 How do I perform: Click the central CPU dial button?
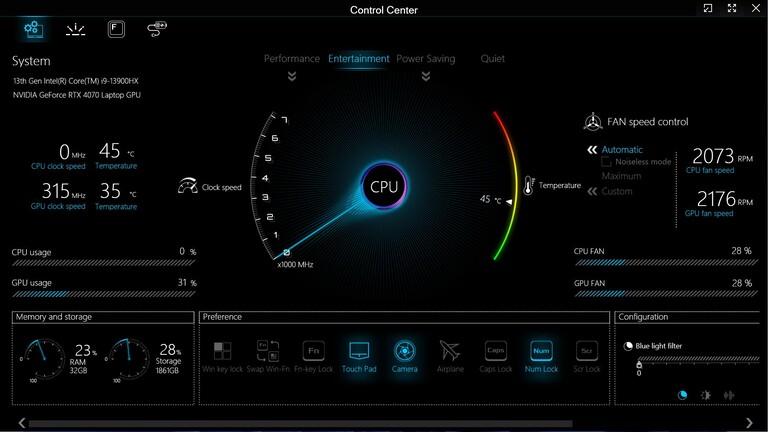384,187
